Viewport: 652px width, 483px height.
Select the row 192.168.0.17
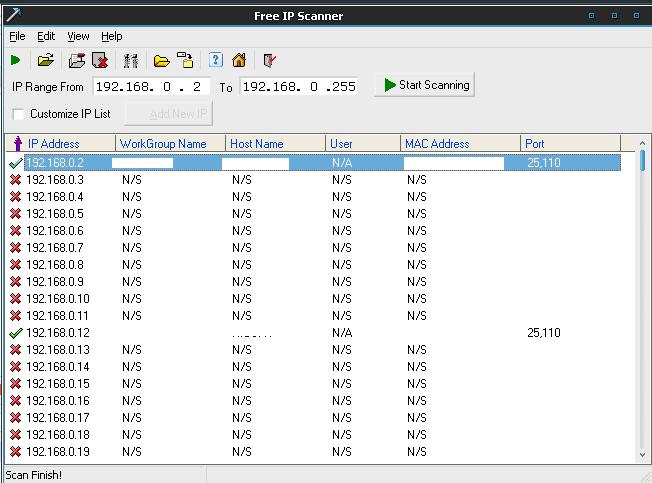pyautogui.click(x=314, y=418)
